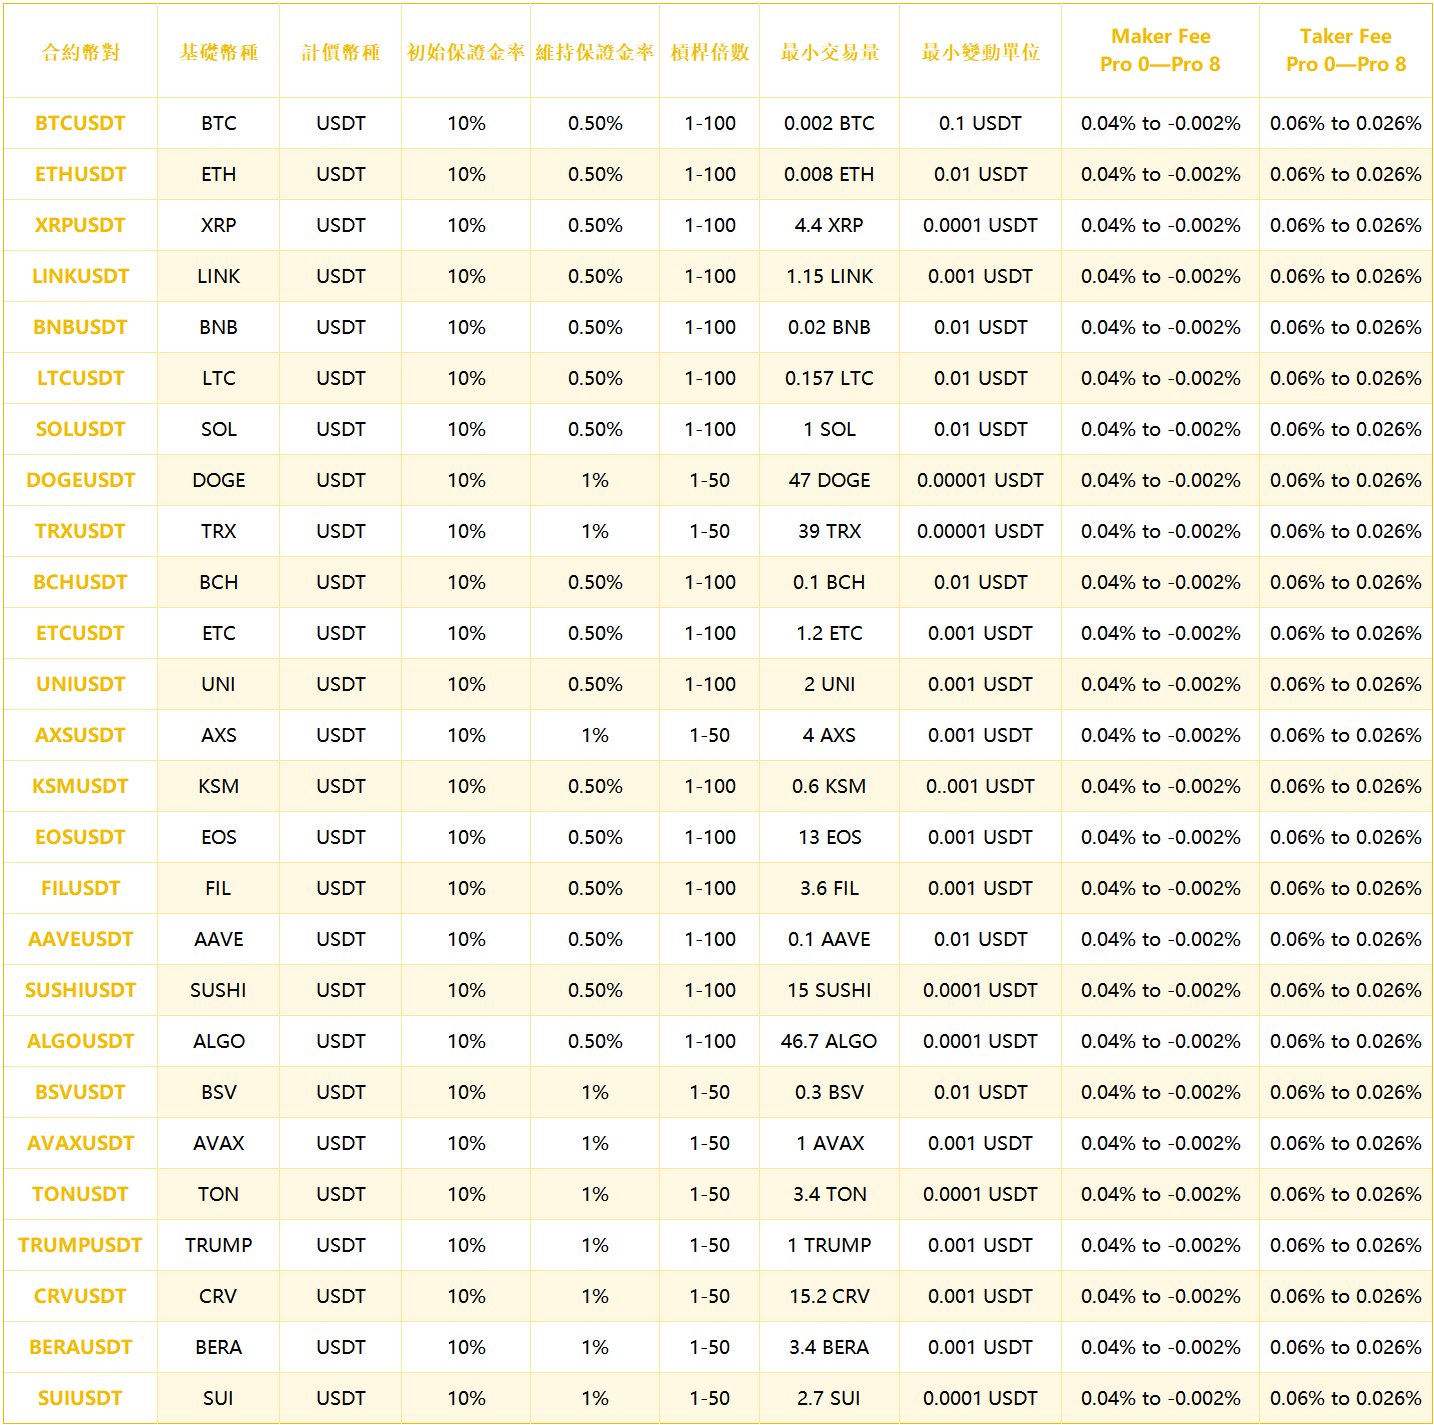Click the 0.1 USDT tick size cell
This screenshot has height=1425, width=1434.
click(x=981, y=123)
